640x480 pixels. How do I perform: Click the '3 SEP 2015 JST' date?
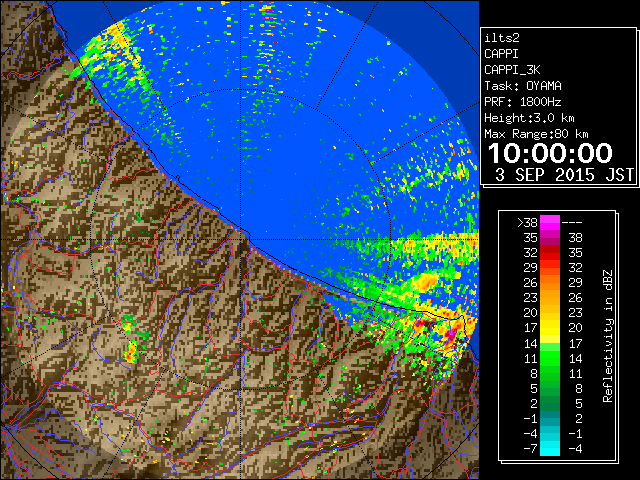click(564, 175)
